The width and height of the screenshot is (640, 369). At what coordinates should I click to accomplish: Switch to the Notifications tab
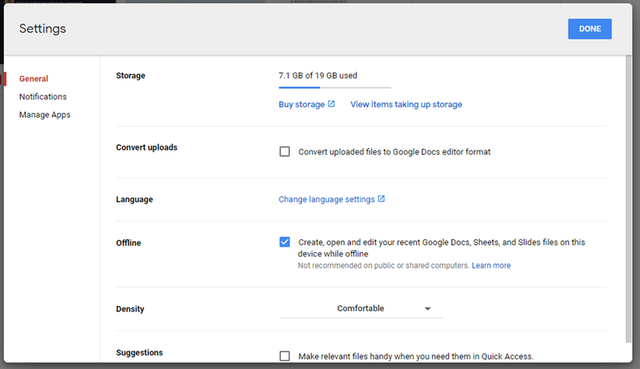point(43,97)
